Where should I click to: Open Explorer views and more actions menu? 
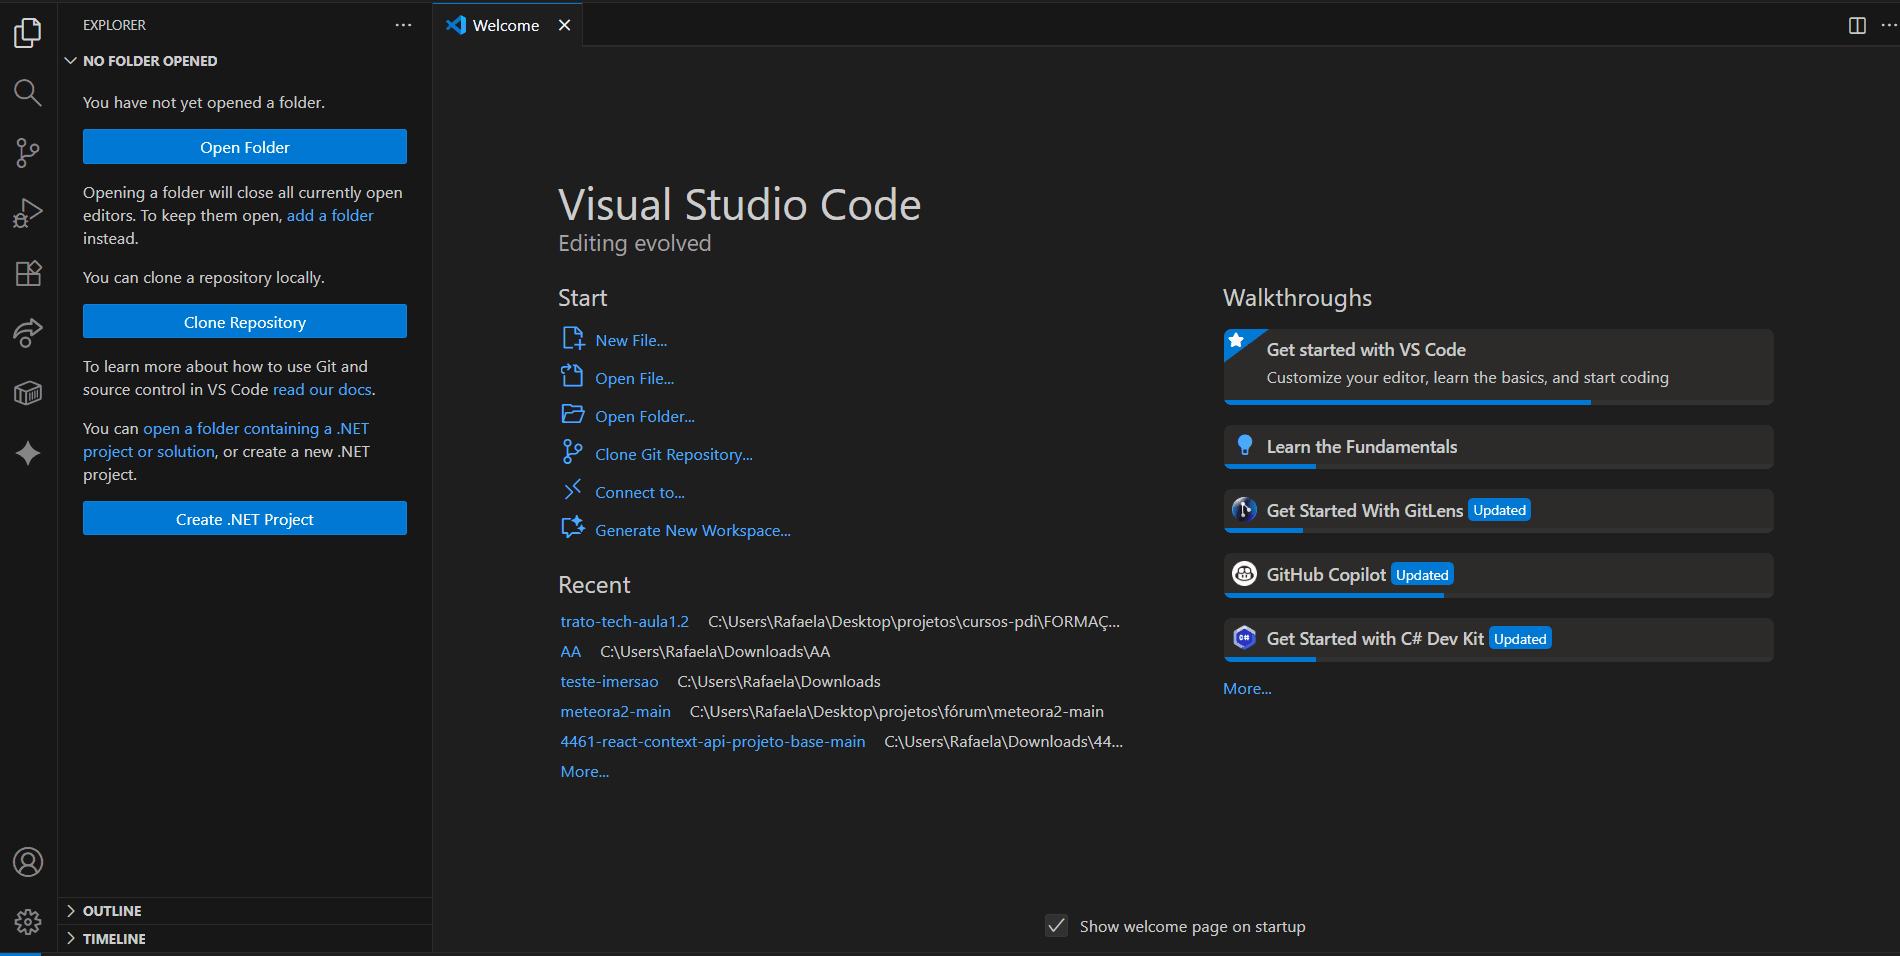(x=403, y=25)
